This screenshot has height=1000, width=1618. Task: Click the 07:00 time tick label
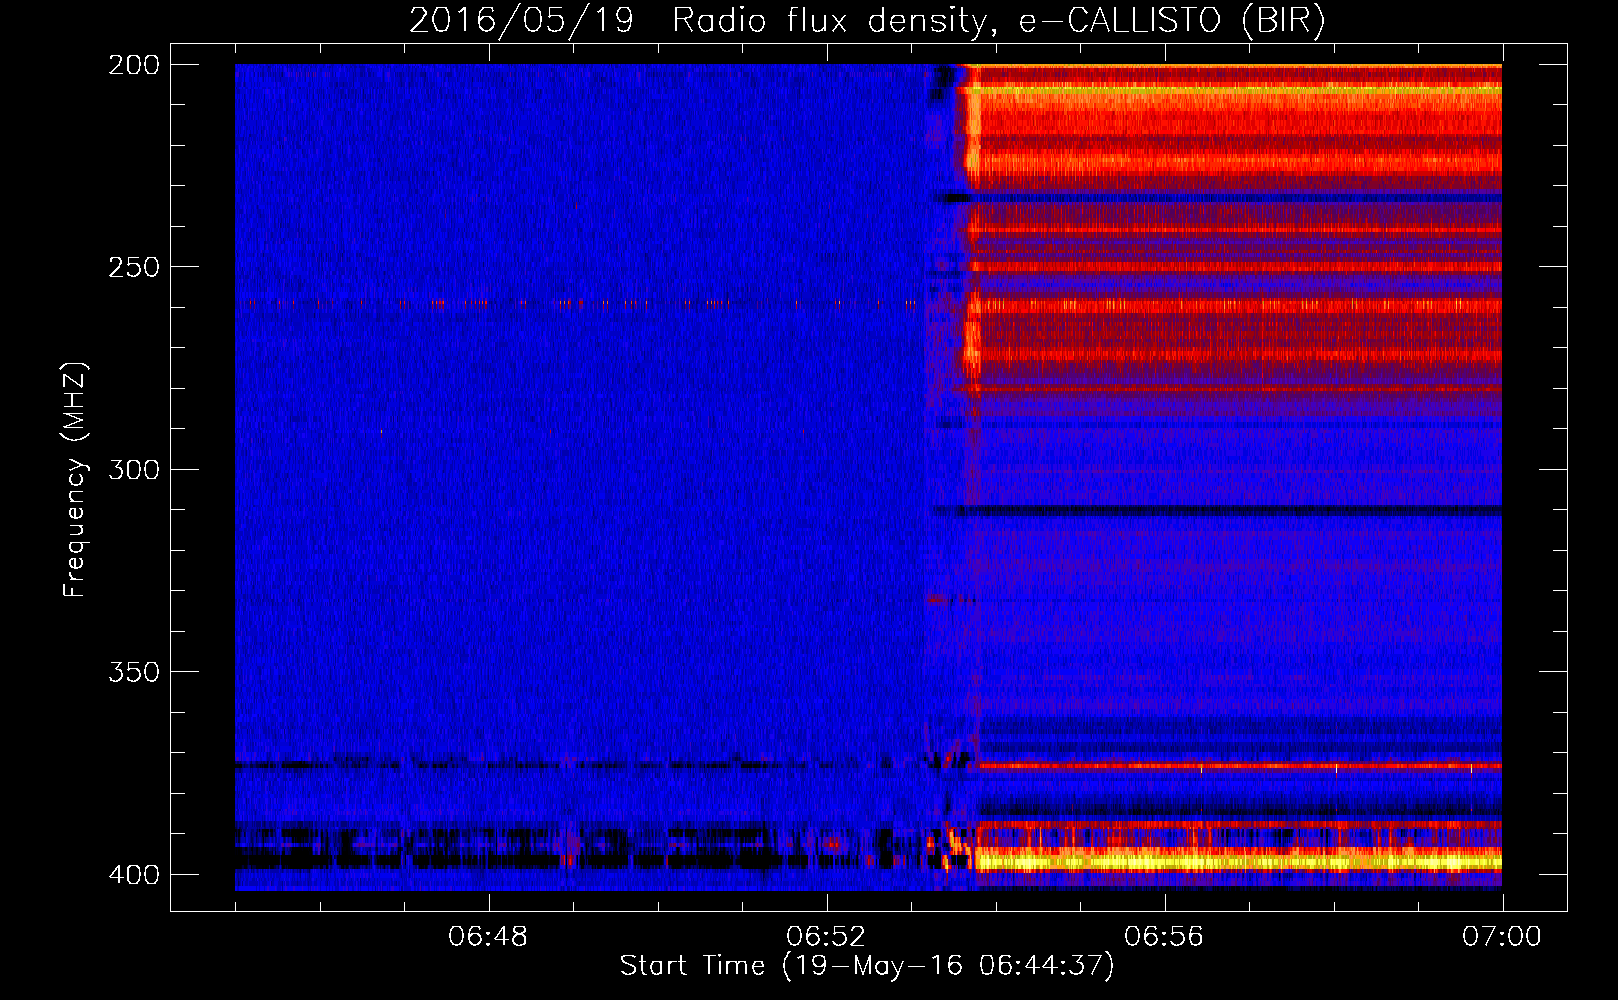coord(1502,937)
